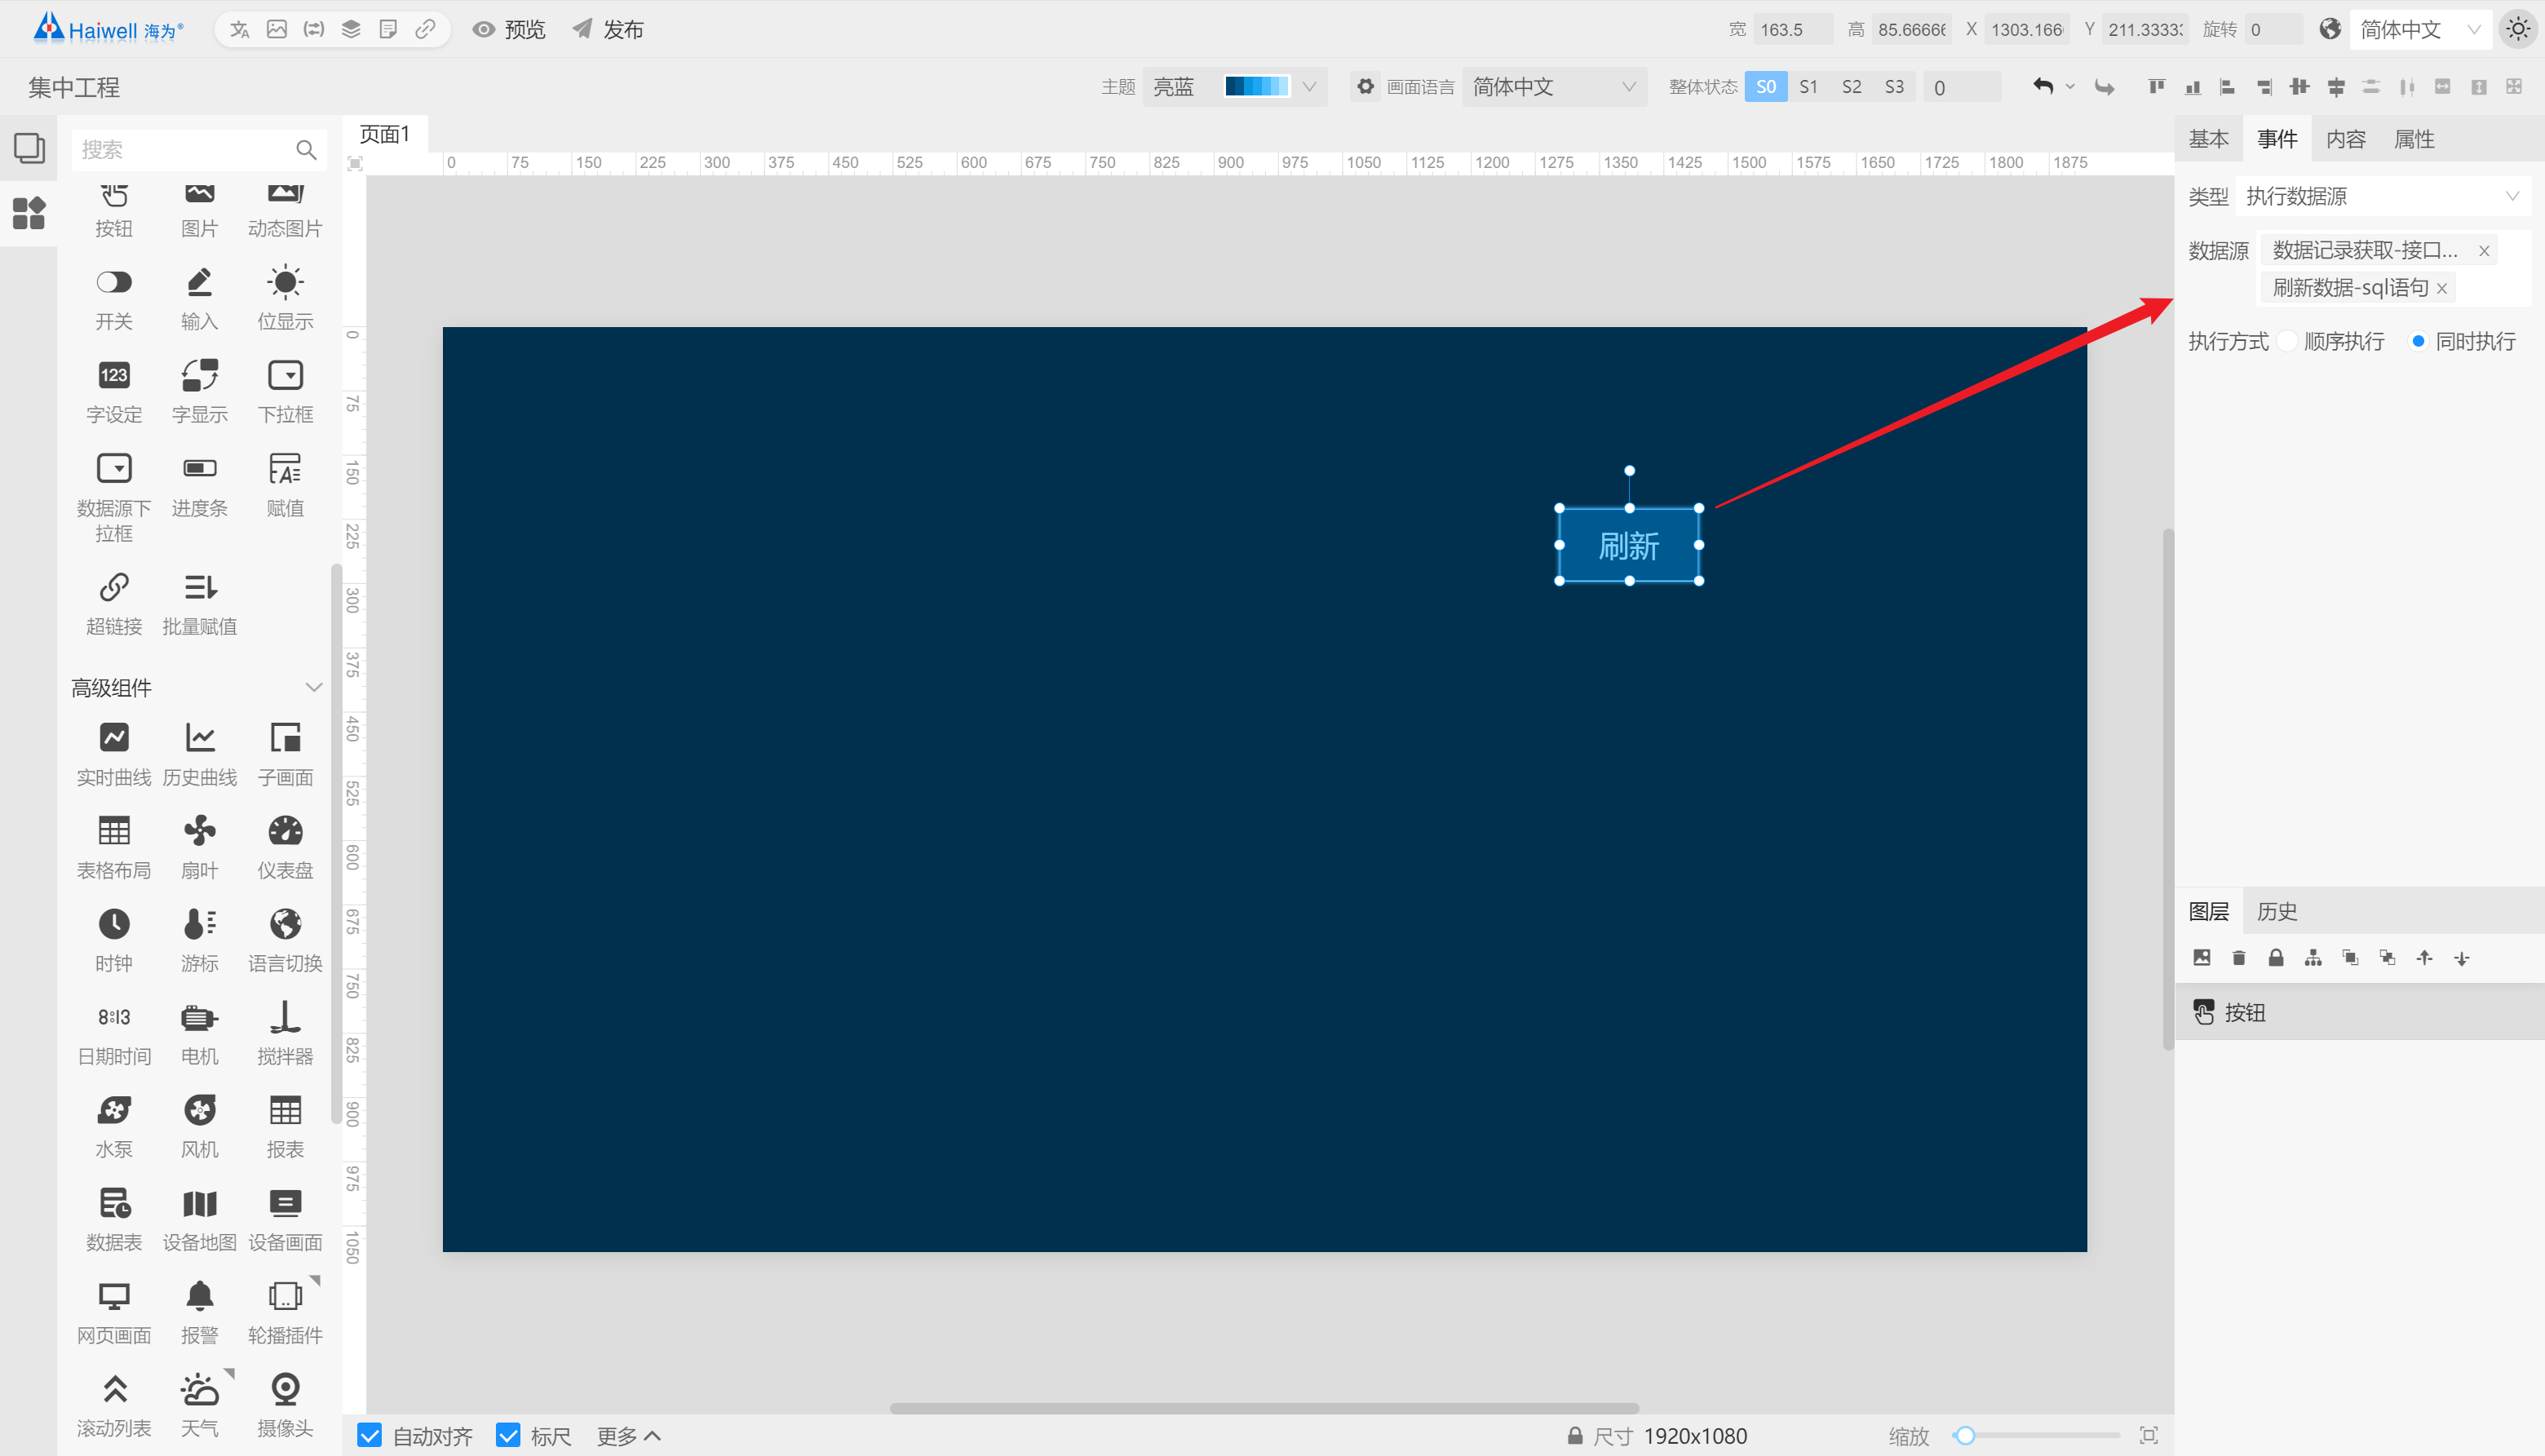The height and width of the screenshot is (1456, 2545).
Task: Select 顺序执行 sequential execution radio
Action: [2286, 341]
